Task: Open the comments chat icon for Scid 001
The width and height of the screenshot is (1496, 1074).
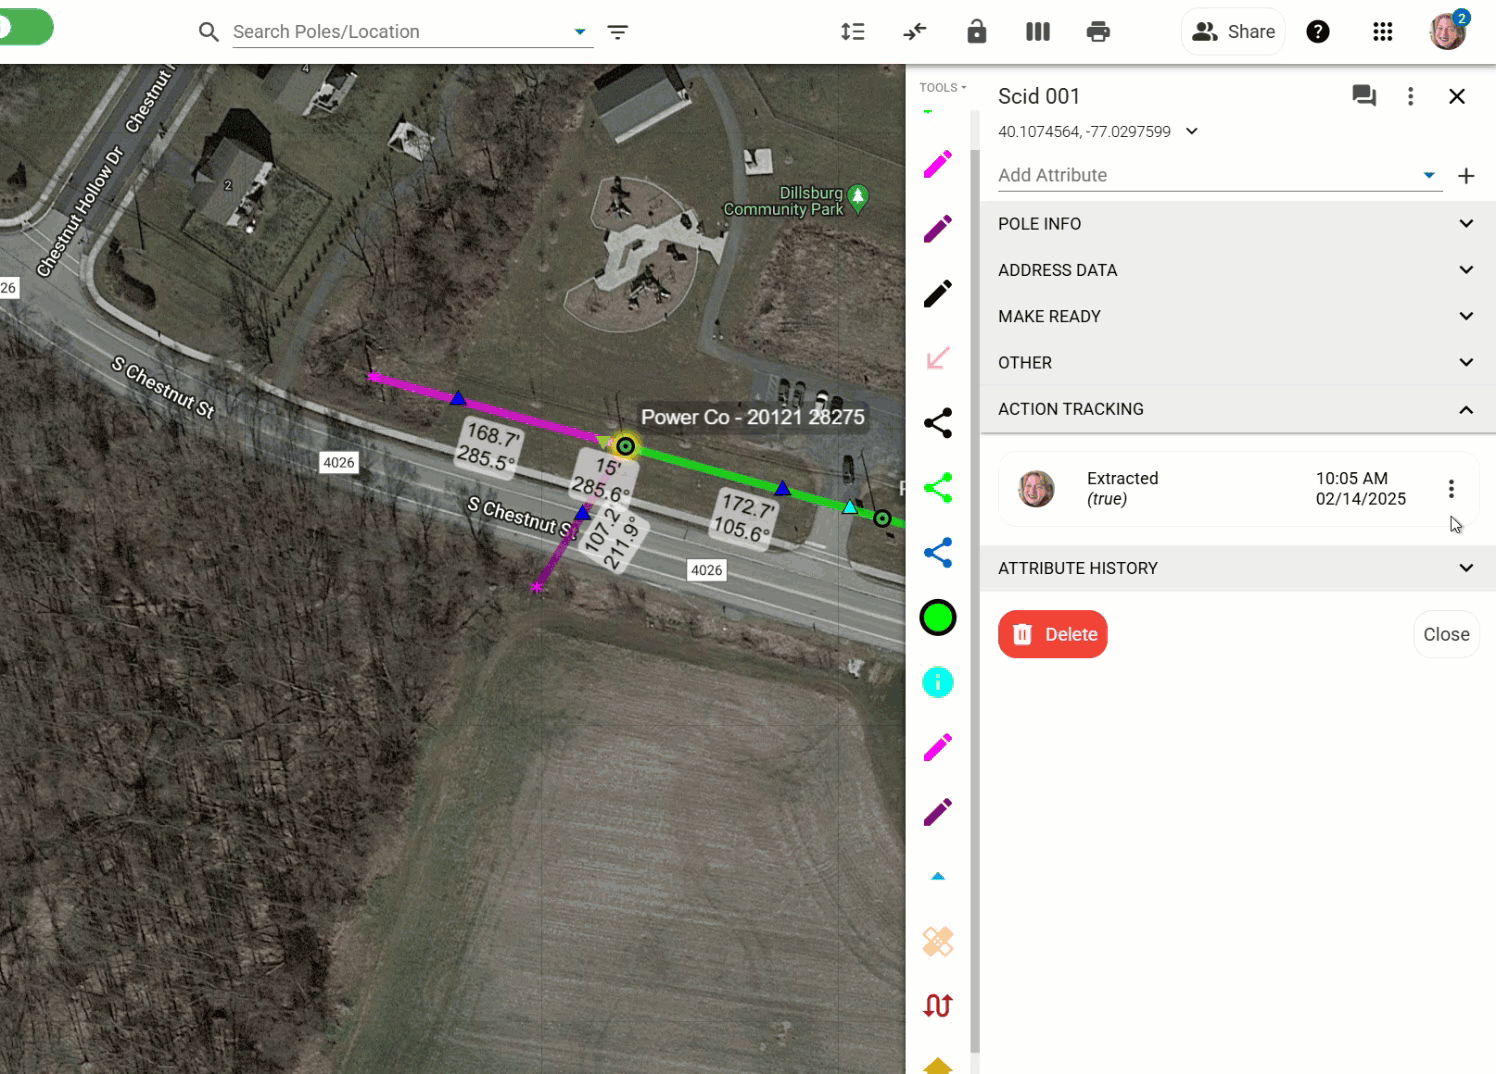Action: pyautogui.click(x=1364, y=96)
